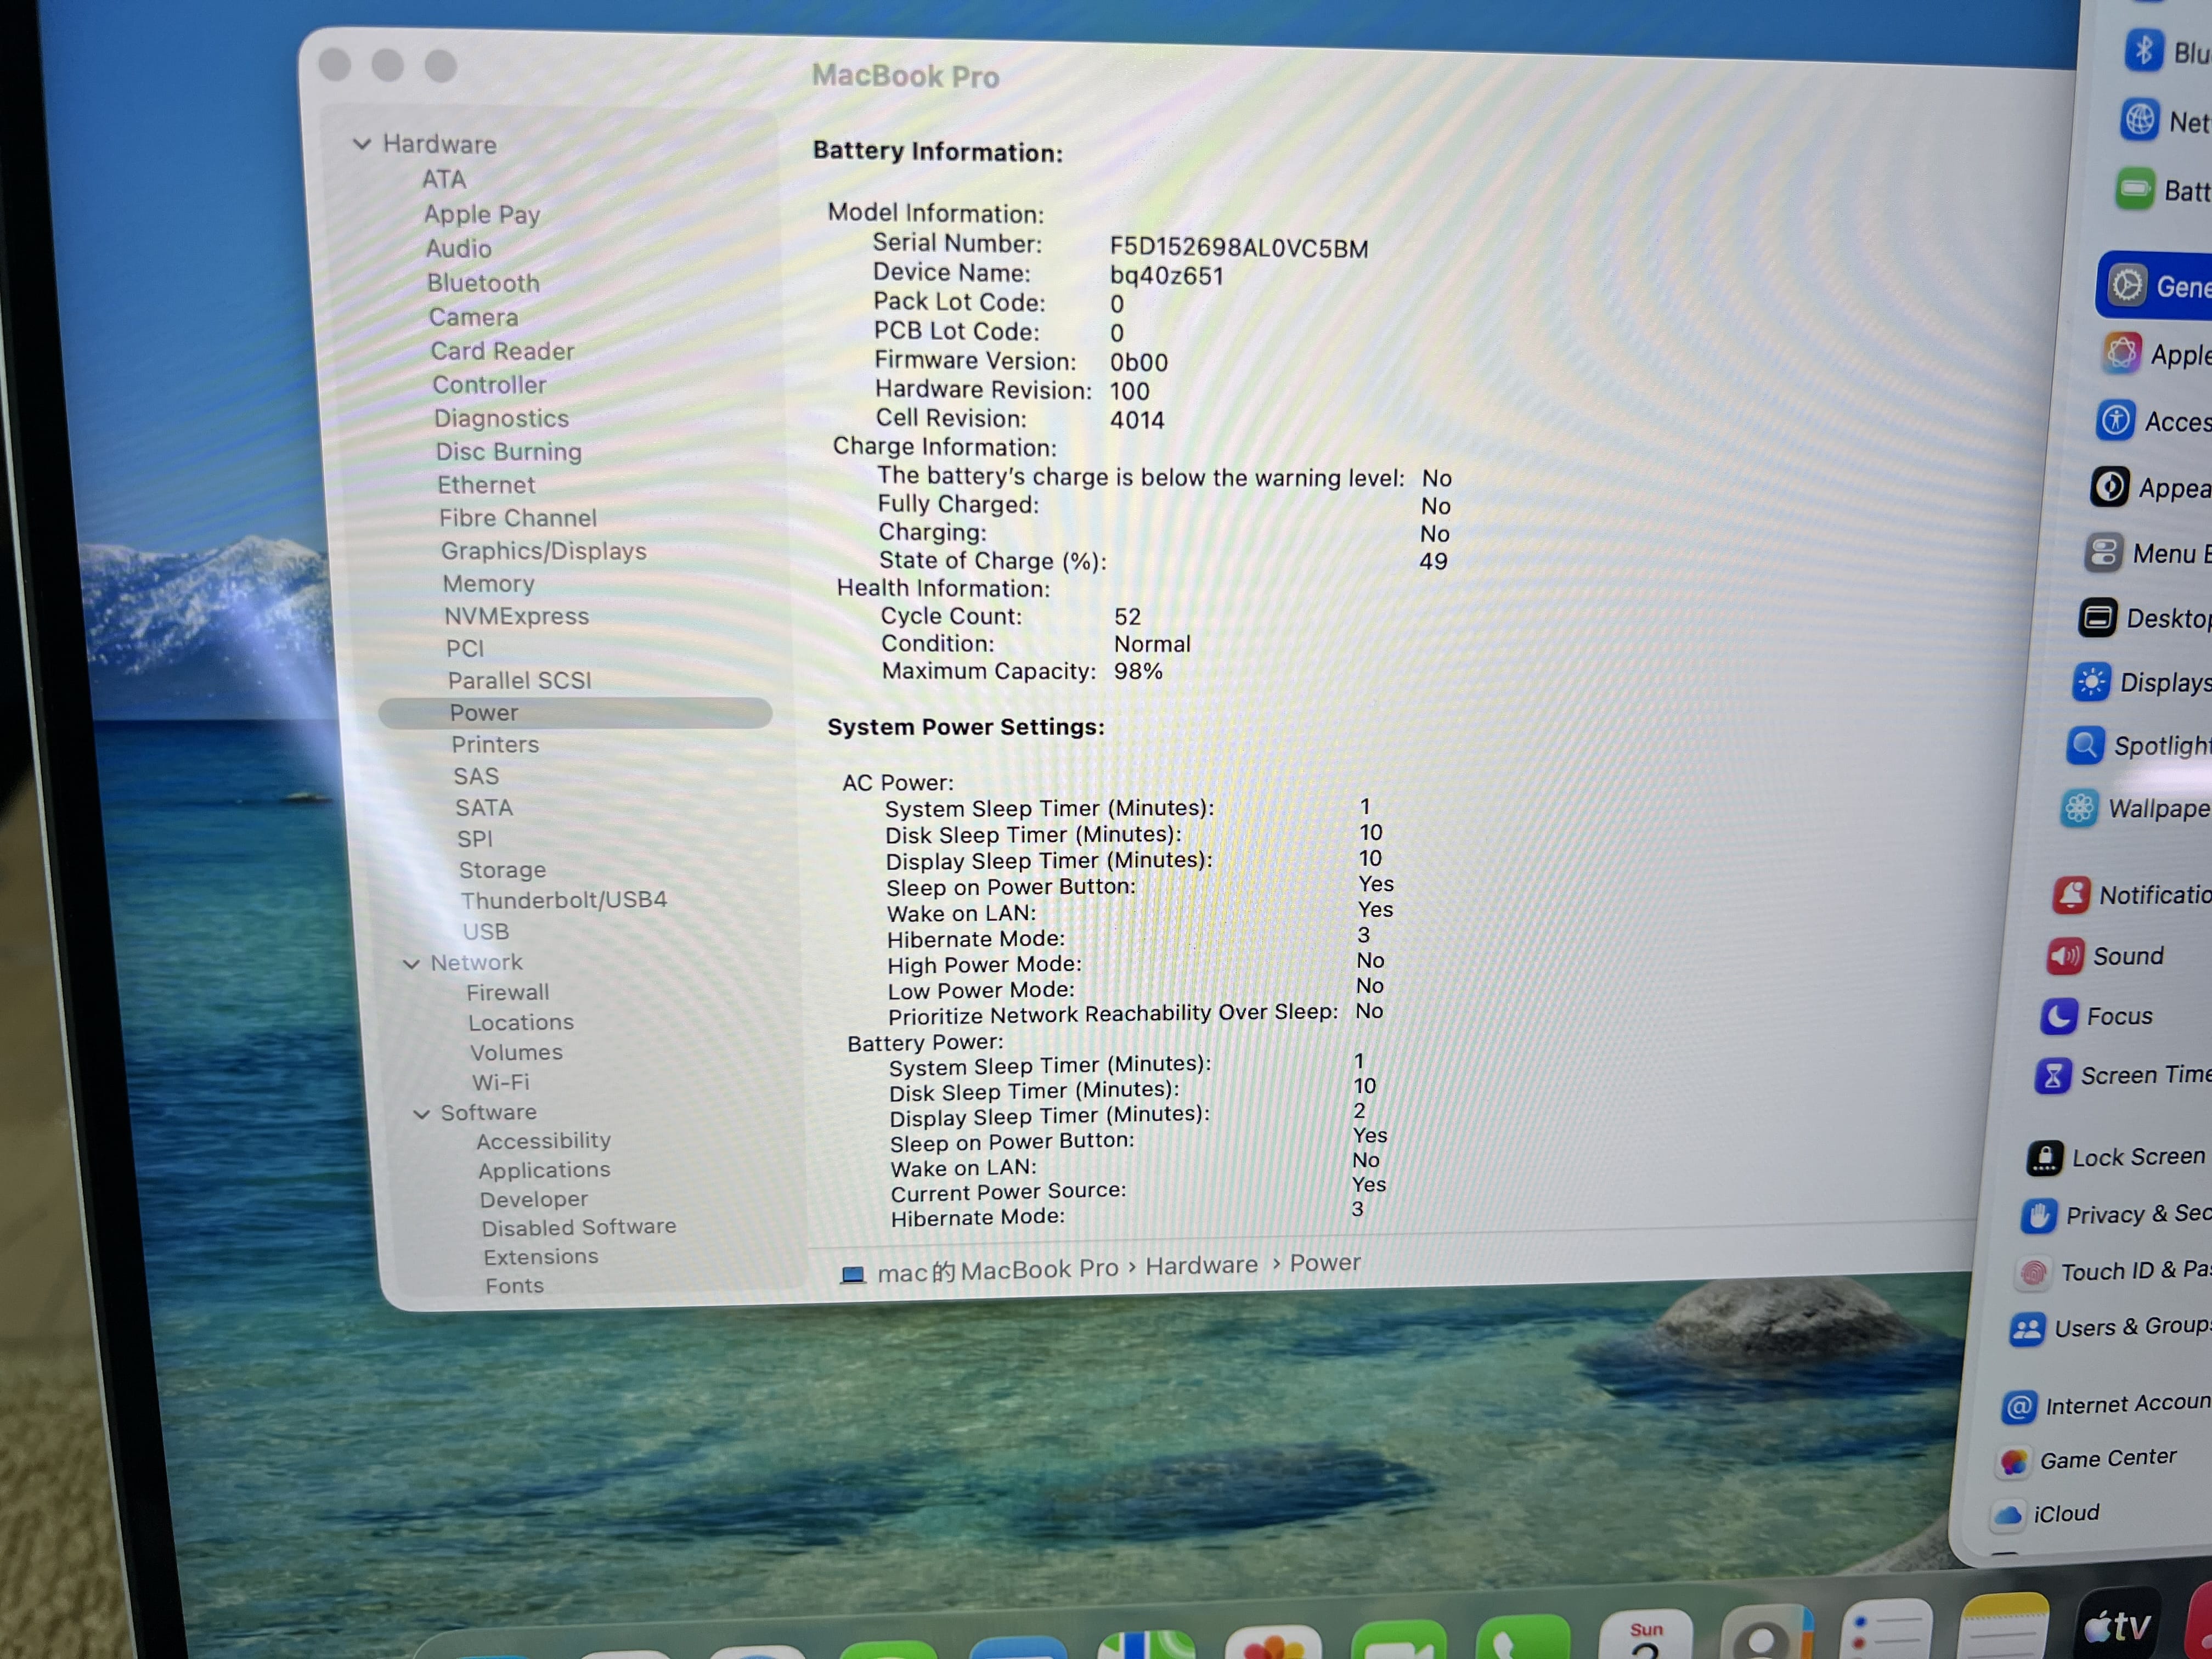Click Network globe icon in System Settings
The width and height of the screenshot is (2212, 1659).
click(2139, 120)
